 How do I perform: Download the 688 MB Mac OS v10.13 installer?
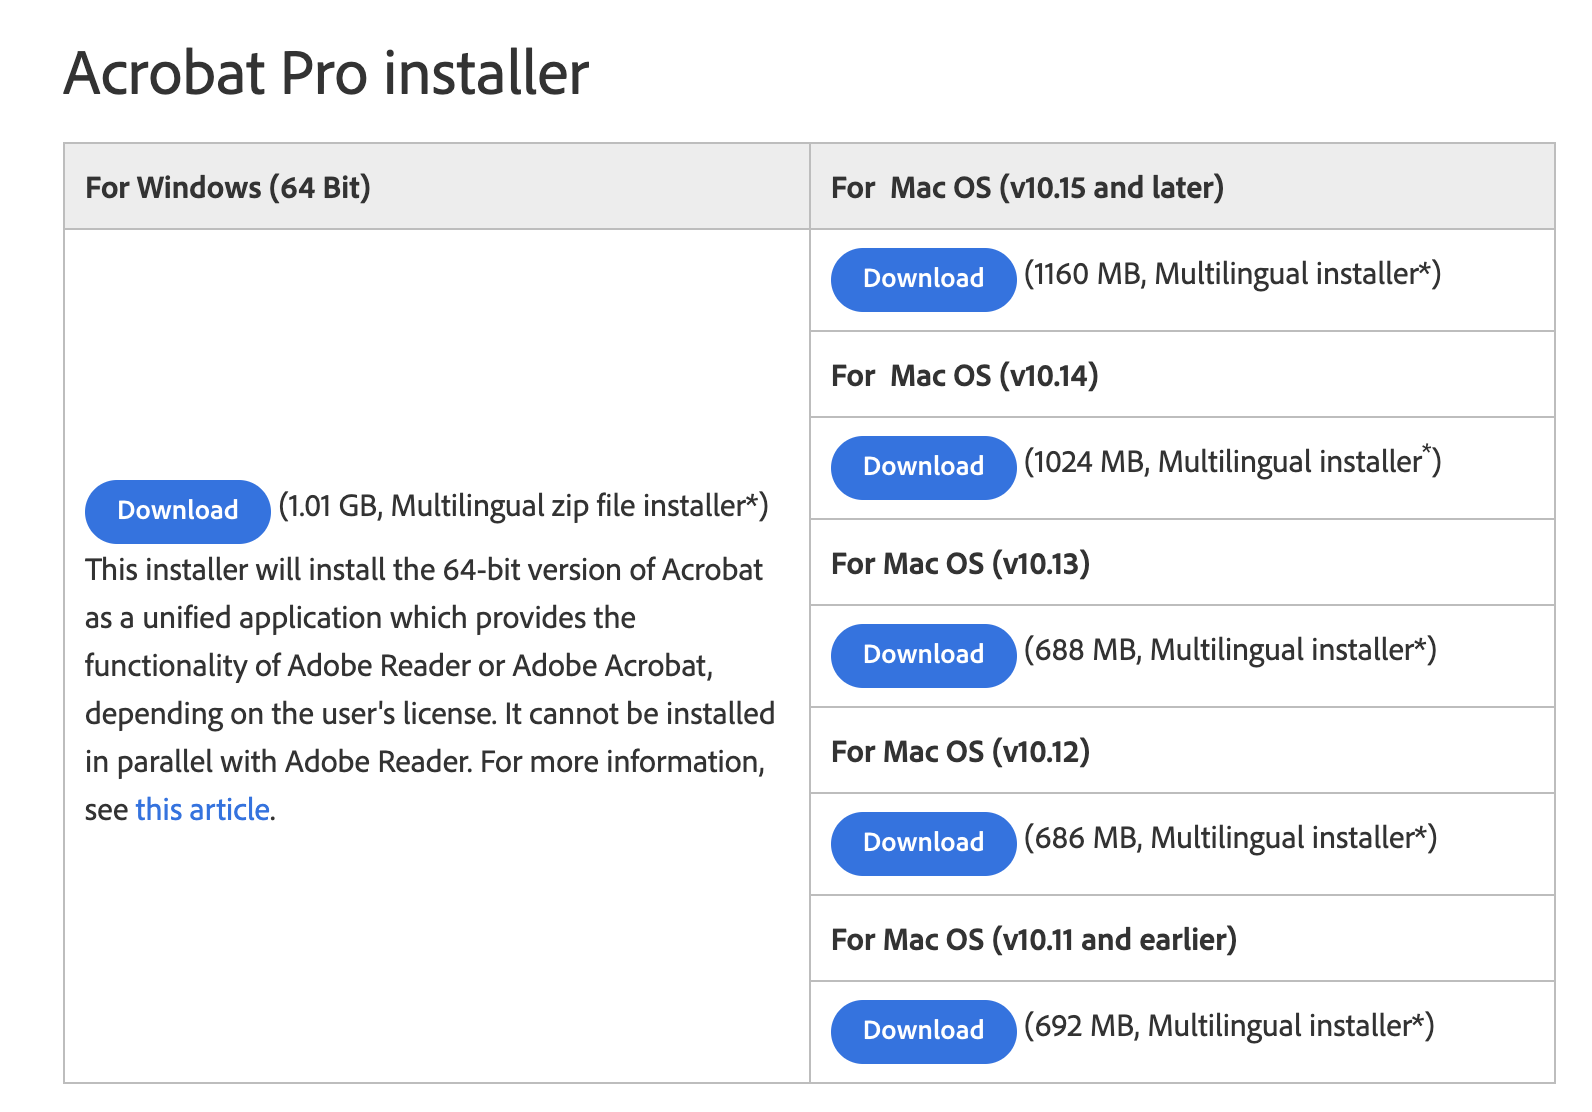(x=922, y=655)
